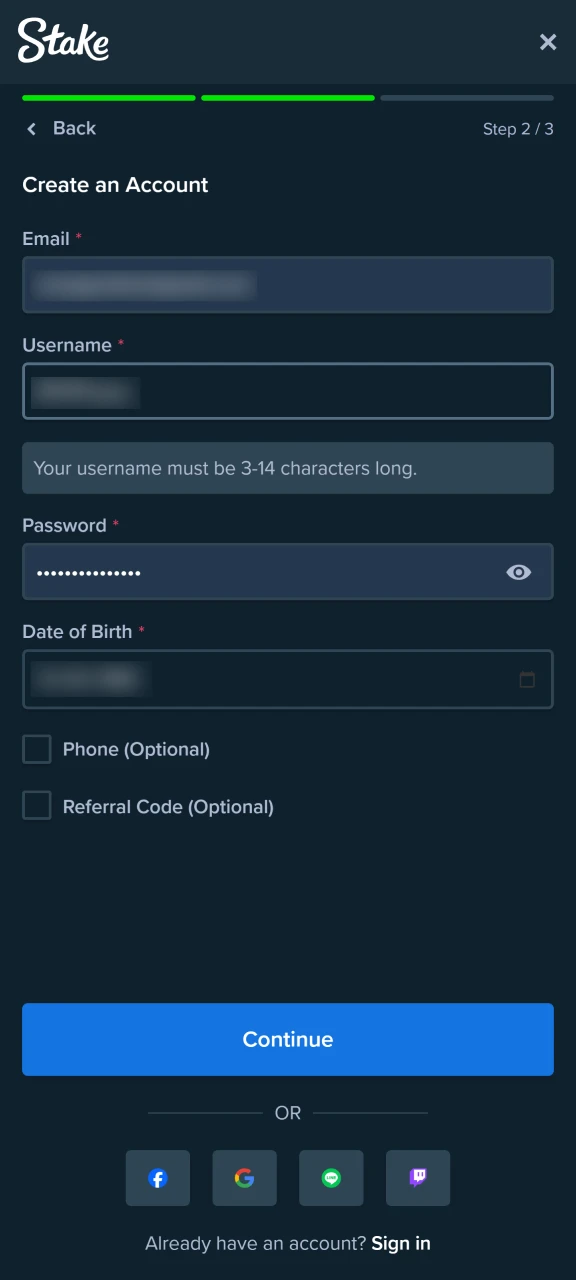
Task: Click inside the Username input field
Action: [x=288, y=391]
